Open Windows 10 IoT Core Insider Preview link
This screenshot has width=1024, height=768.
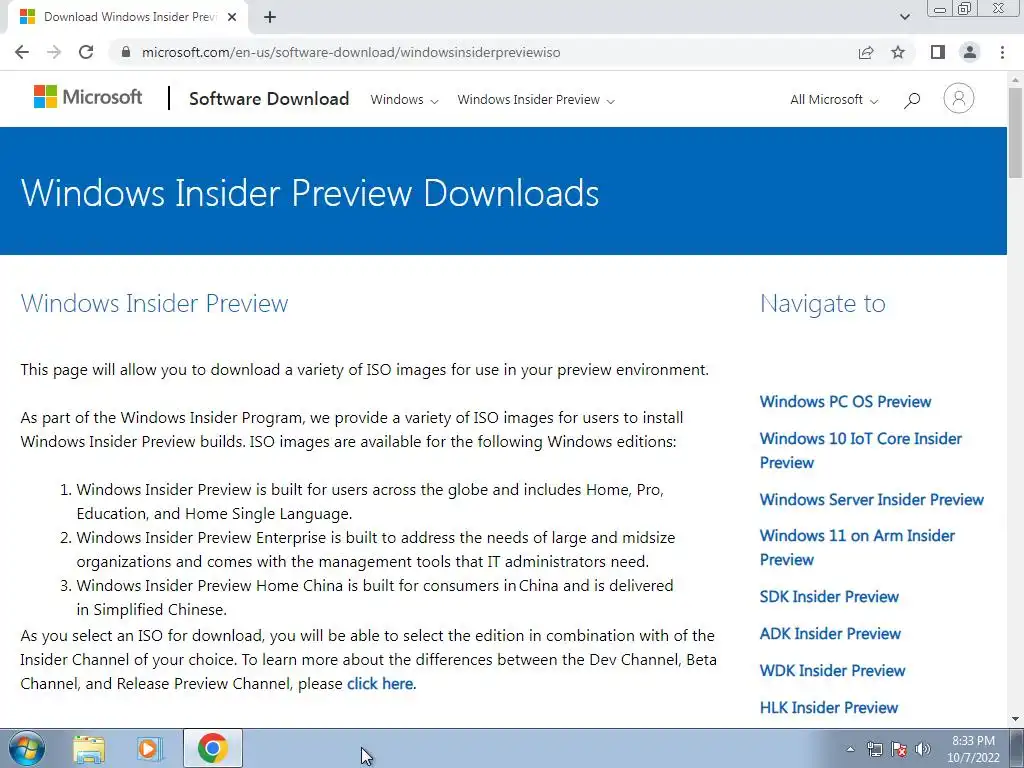[860, 451]
